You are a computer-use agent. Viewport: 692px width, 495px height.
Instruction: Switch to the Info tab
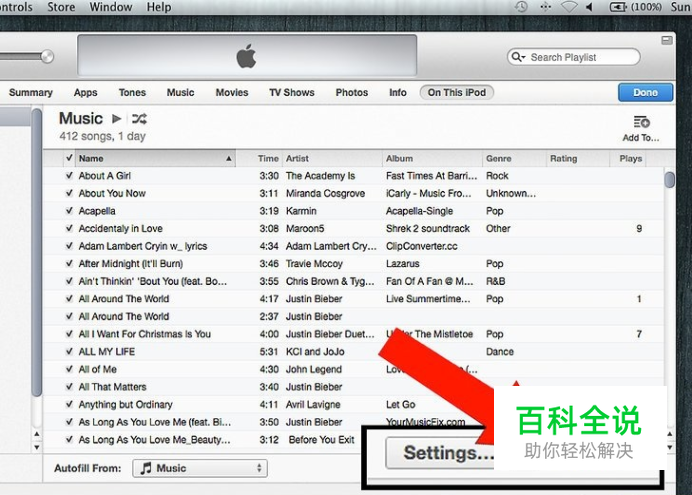[398, 93]
